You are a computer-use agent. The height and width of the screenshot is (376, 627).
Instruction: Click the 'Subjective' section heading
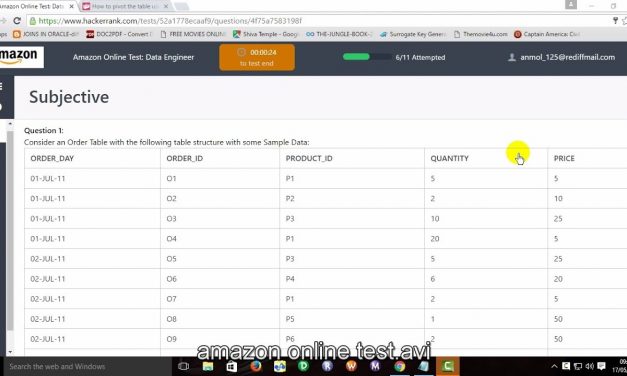(x=69, y=97)
